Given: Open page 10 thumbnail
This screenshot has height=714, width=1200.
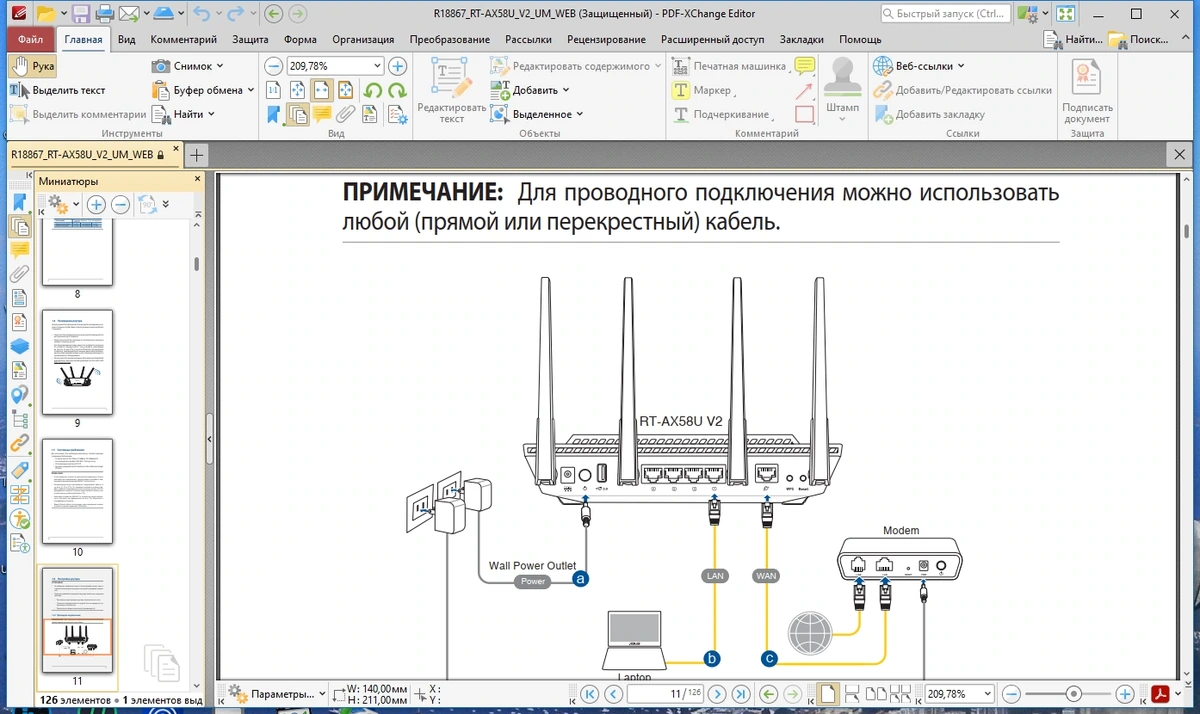Looking at the screenshot, I should (x=77, y=490).
